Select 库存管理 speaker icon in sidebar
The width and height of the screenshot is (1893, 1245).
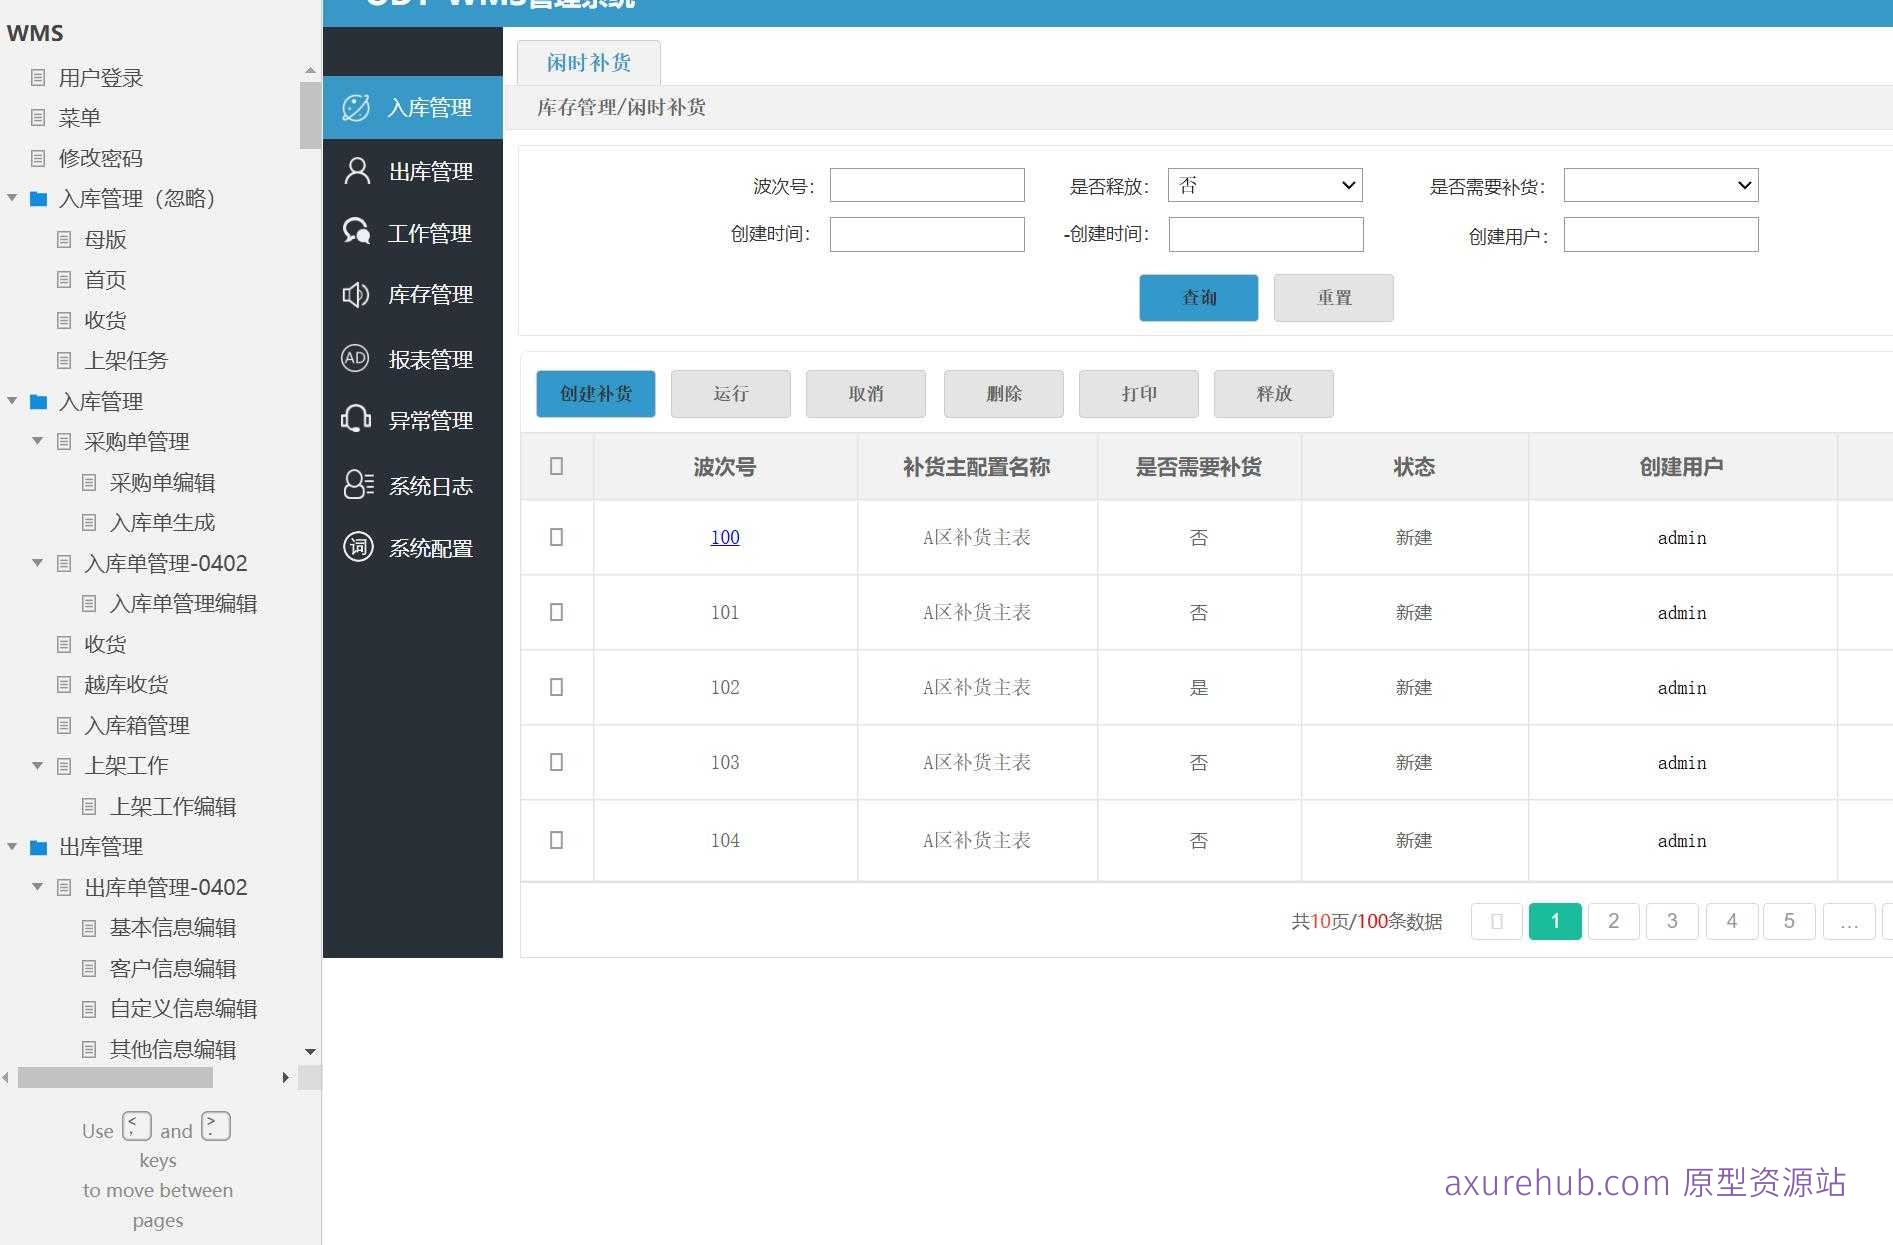[x=413, y=295]
